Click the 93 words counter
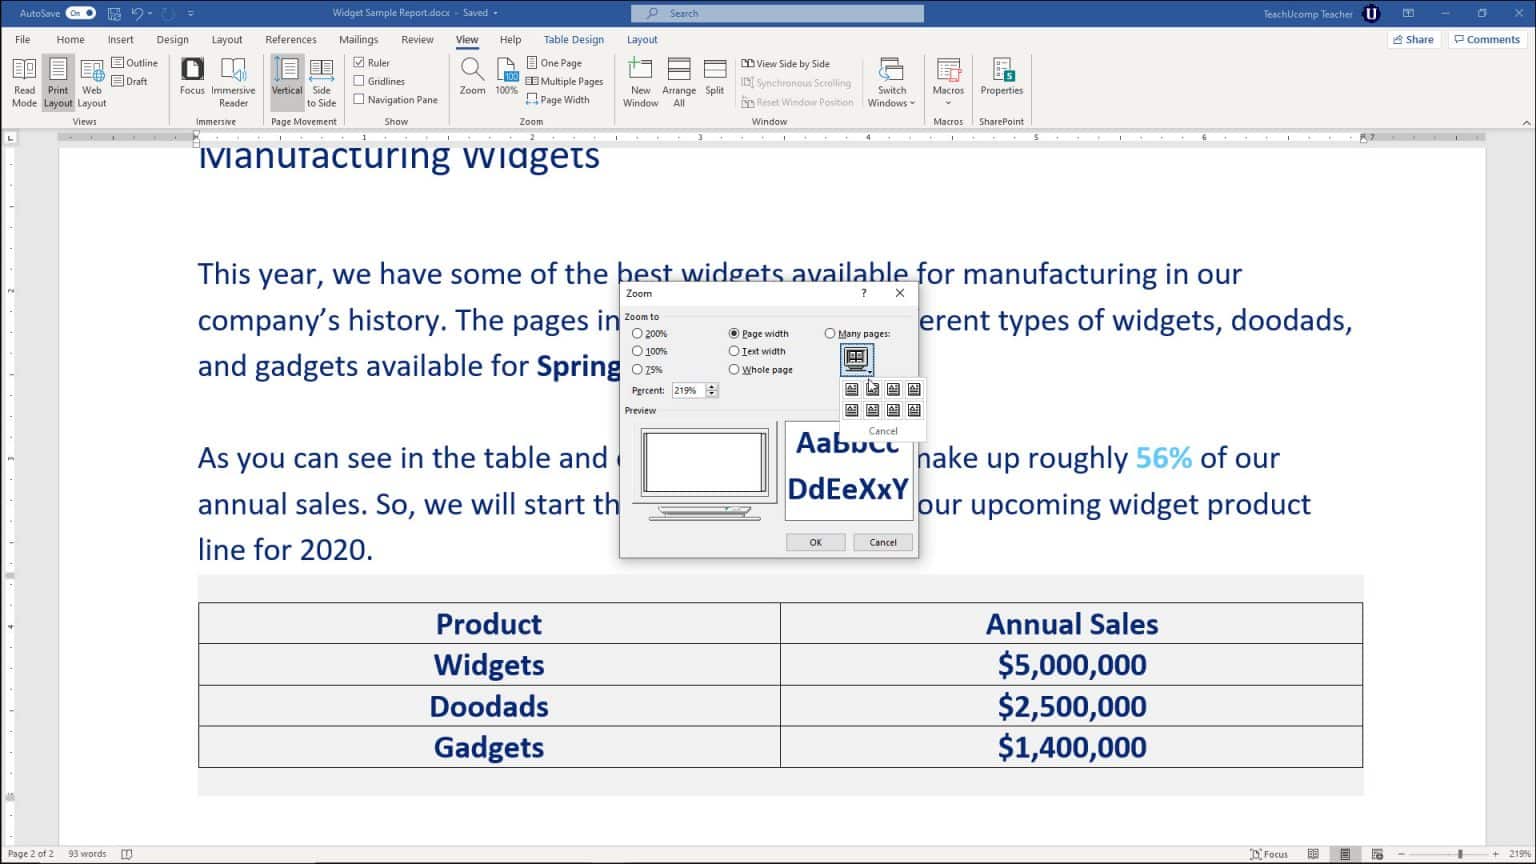This screenshot has height=864, width=1536. [x=85, y=854]
